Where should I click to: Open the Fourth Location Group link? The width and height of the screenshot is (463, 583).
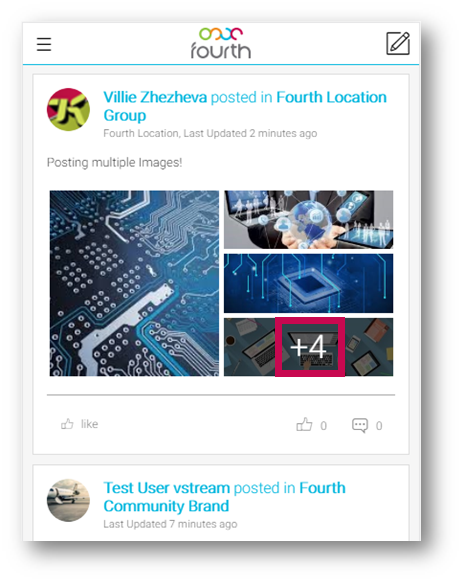pyautogui.click(x=245, y=106)
